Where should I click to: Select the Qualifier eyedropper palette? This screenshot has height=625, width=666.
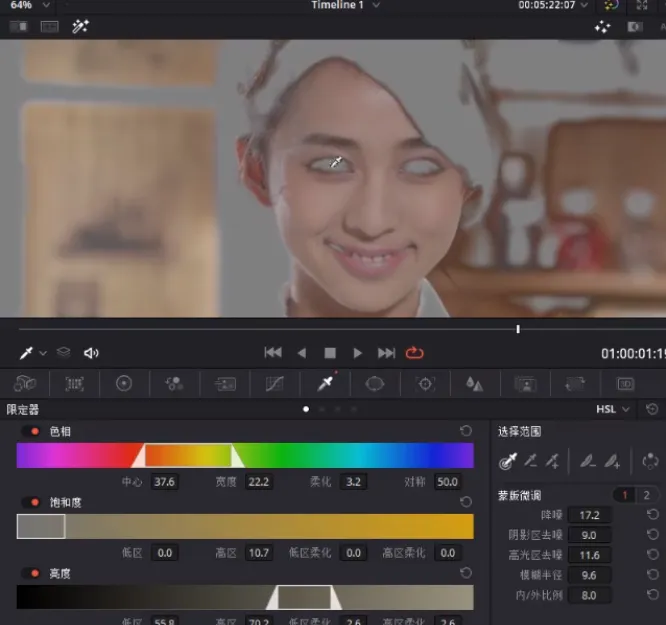point(325,384)
